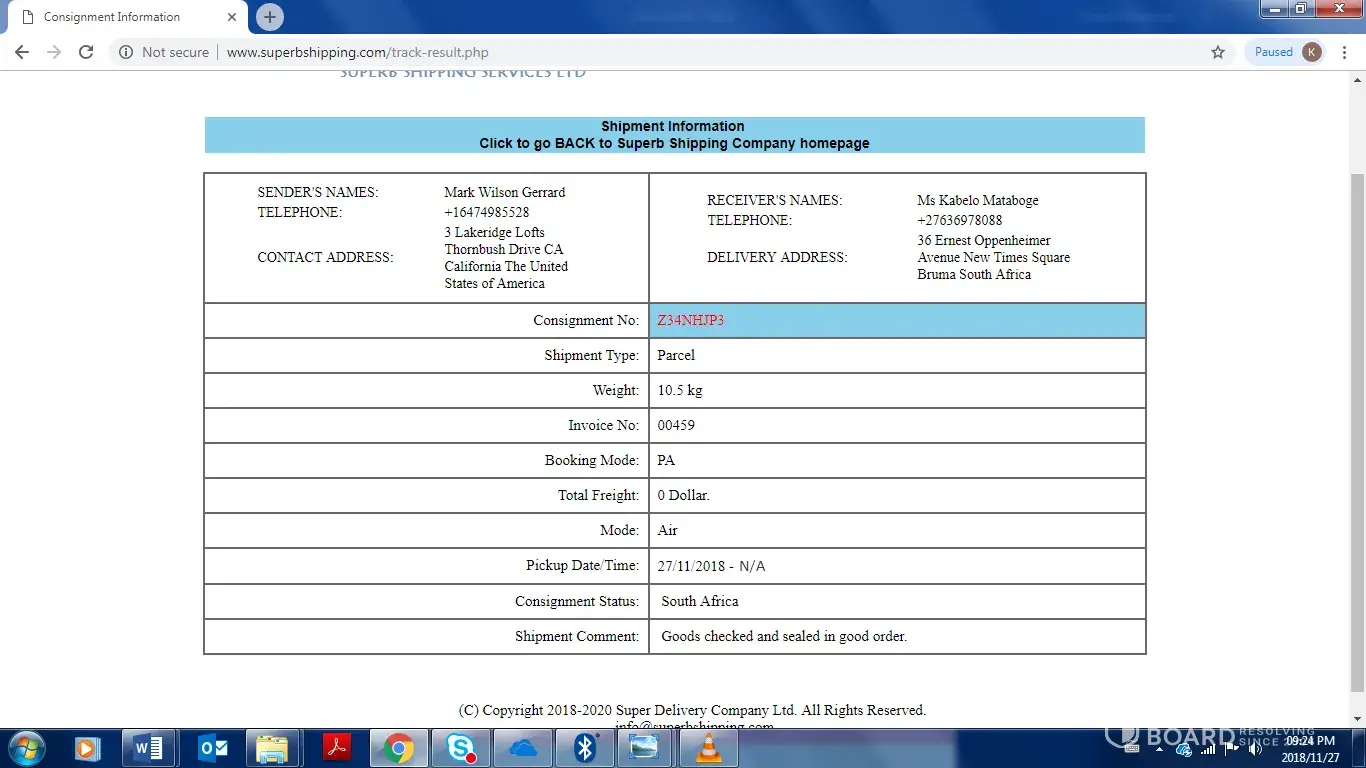Open Word from the taskbar
The image size is (1366, 768).
[149, 748]
